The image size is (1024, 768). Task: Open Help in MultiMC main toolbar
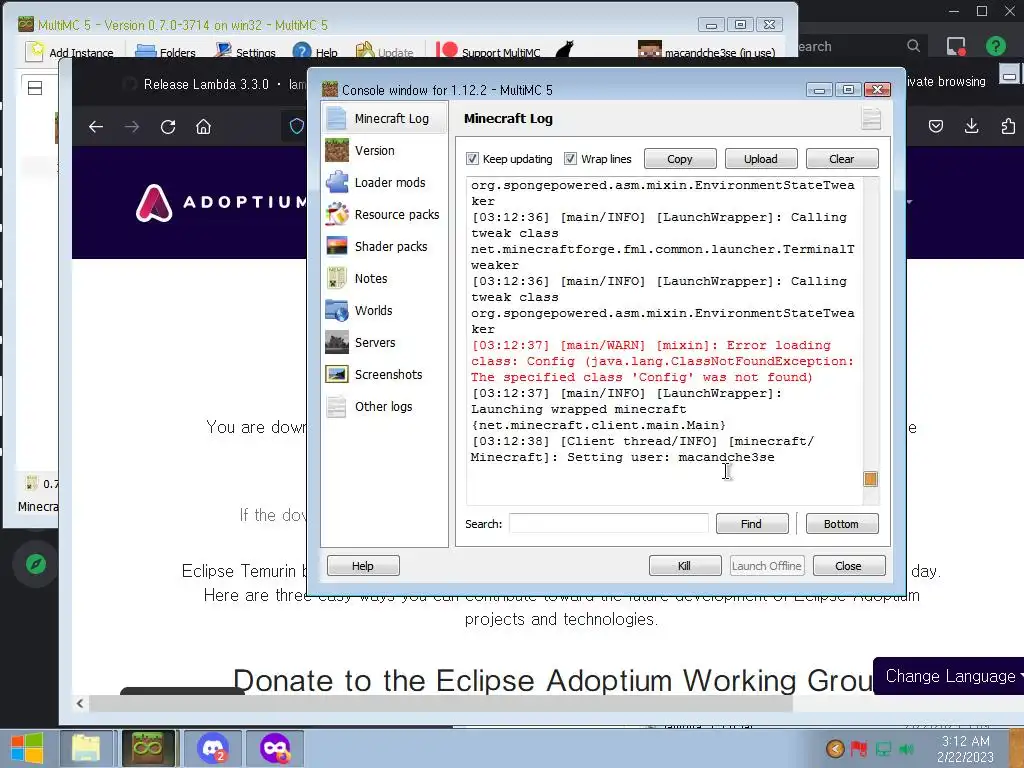(315, 52)
